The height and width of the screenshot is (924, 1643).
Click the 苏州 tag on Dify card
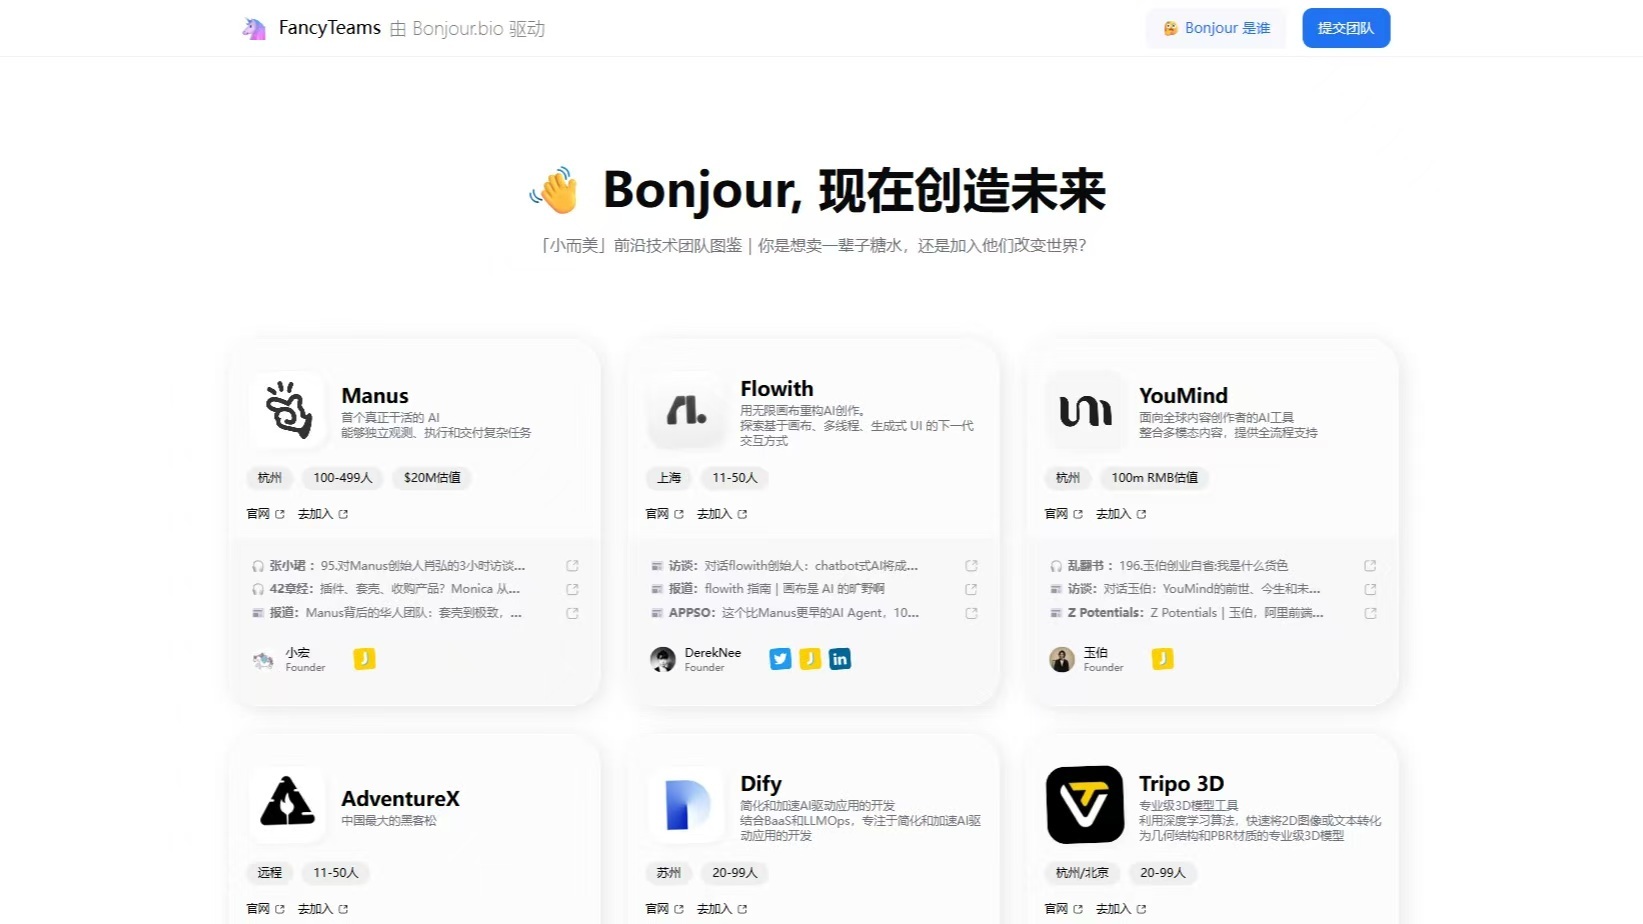(x=669, y=873)
